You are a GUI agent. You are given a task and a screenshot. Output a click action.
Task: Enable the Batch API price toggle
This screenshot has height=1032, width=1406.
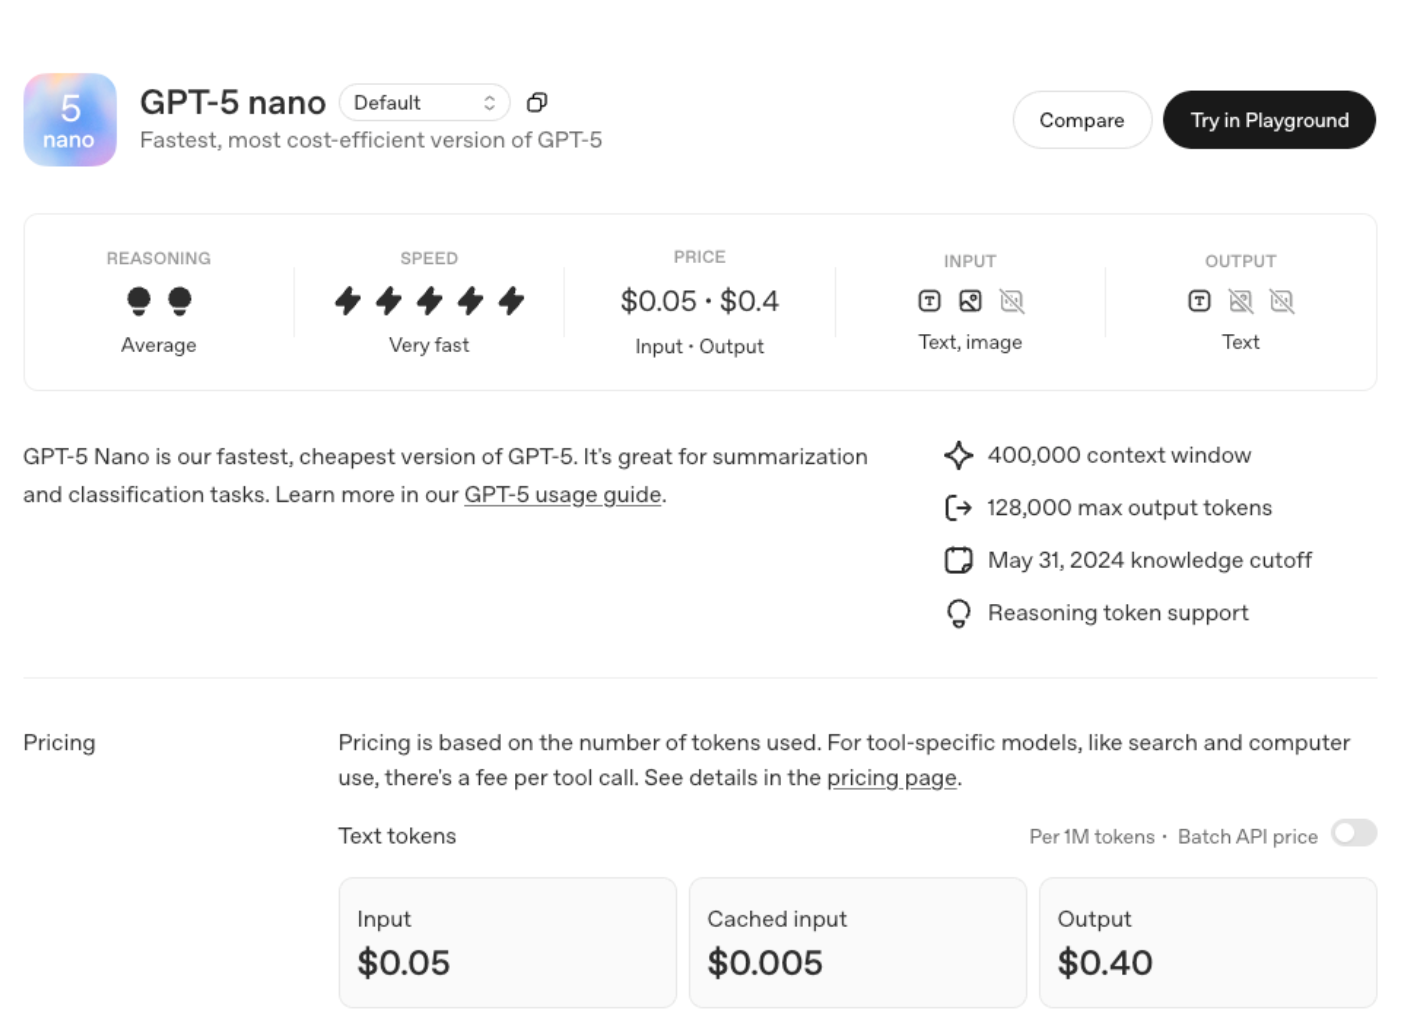1354,834
